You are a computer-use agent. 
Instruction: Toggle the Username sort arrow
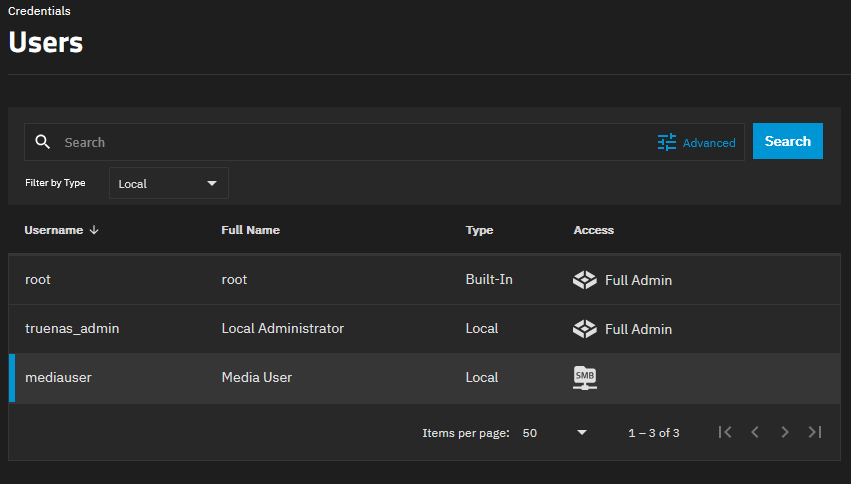point(94,230)
